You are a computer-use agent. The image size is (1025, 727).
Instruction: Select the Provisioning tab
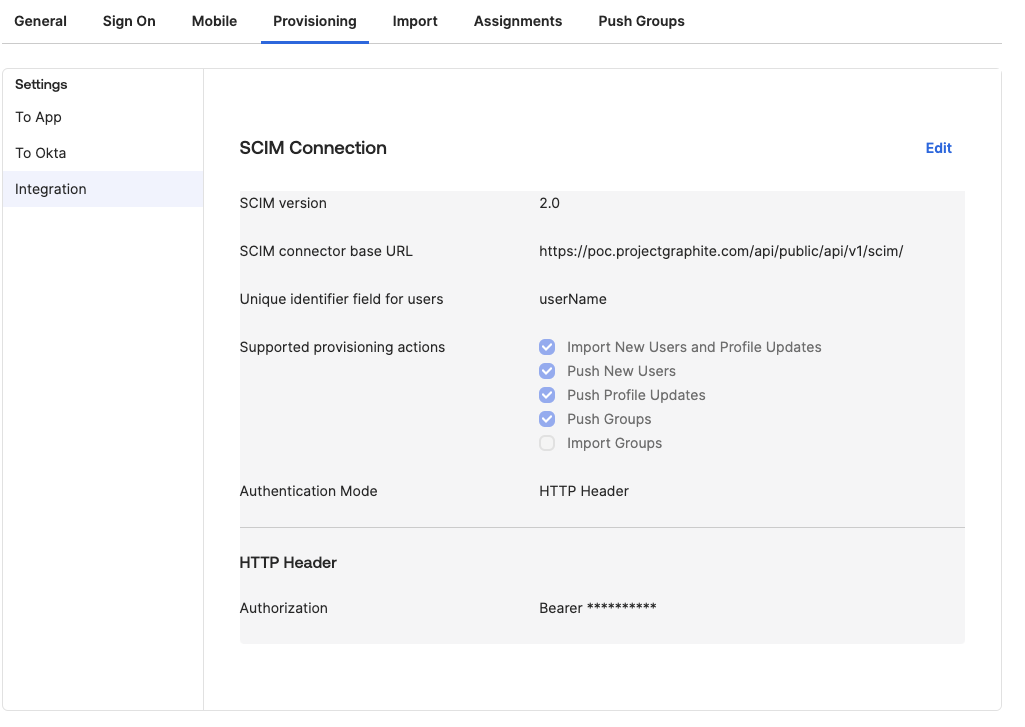click(314, 21)
